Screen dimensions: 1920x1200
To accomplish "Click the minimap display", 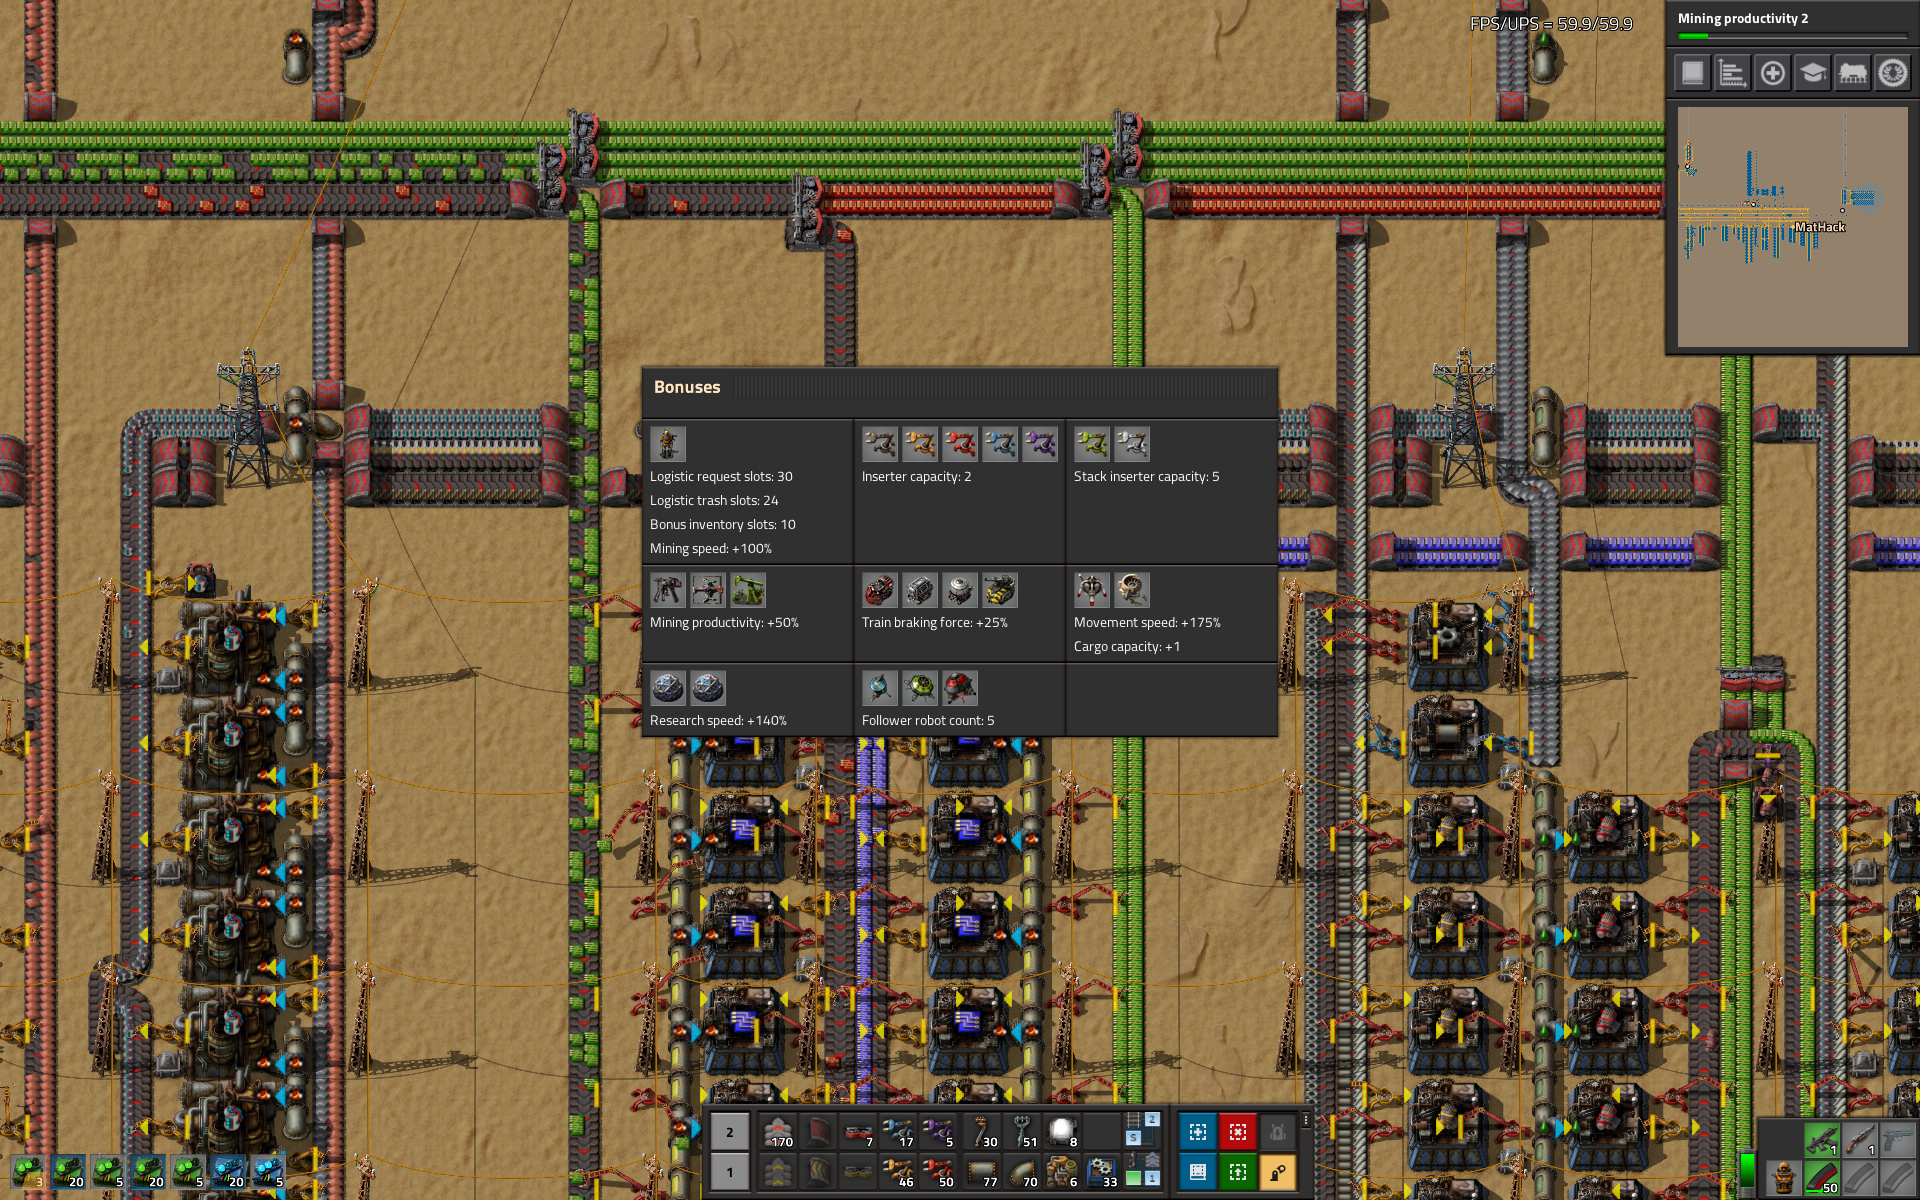I will [x=1791, y=227].
